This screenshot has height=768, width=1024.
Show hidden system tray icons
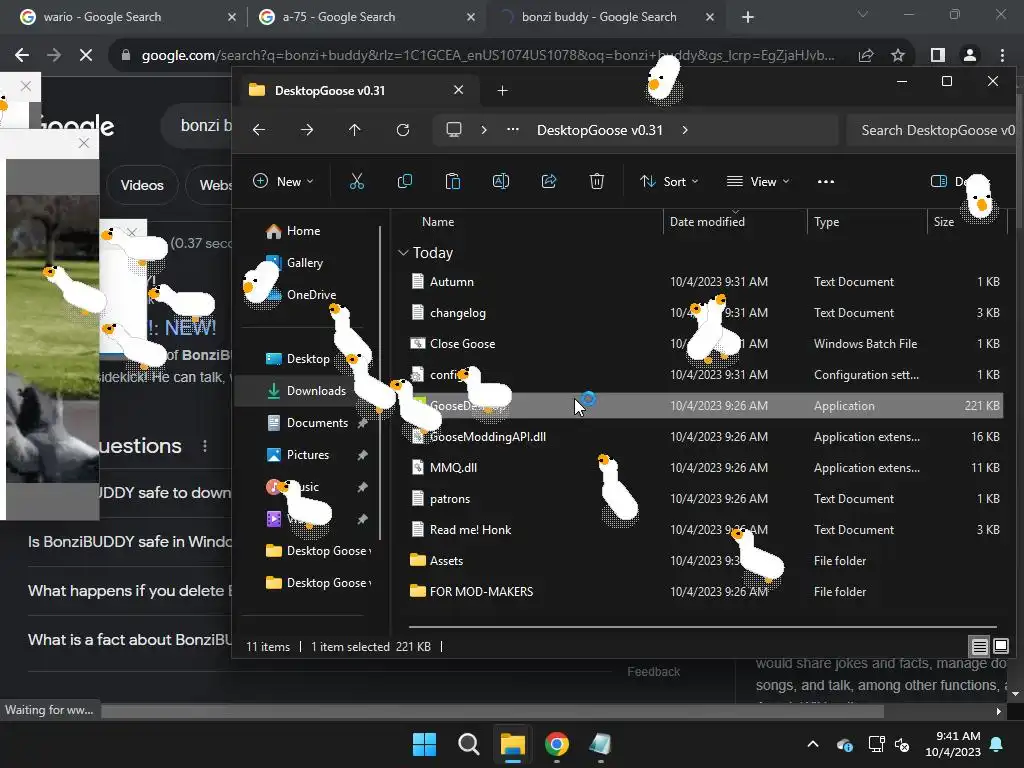click(x=813, y=744)
